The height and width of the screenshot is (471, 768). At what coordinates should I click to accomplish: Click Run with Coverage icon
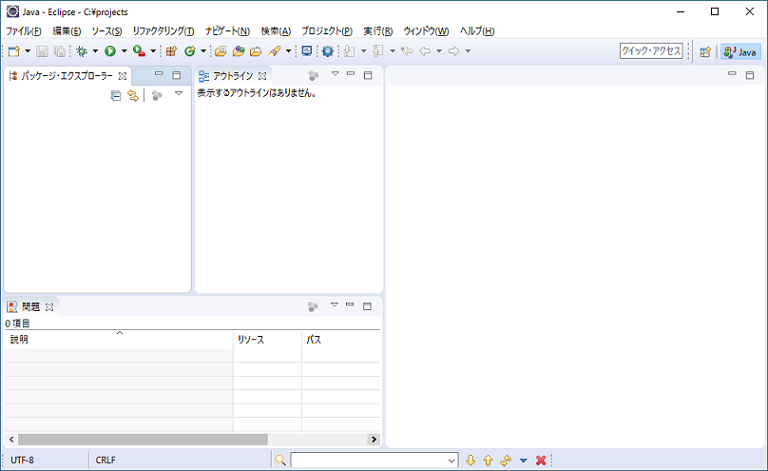(139, 51)
